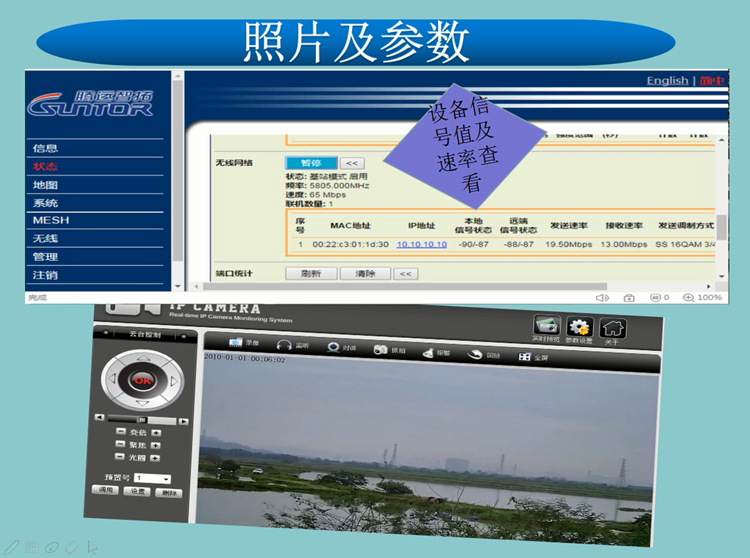Click 注销 to log out
This screenshot has width=750, height=558.
[x=45, y=275]
